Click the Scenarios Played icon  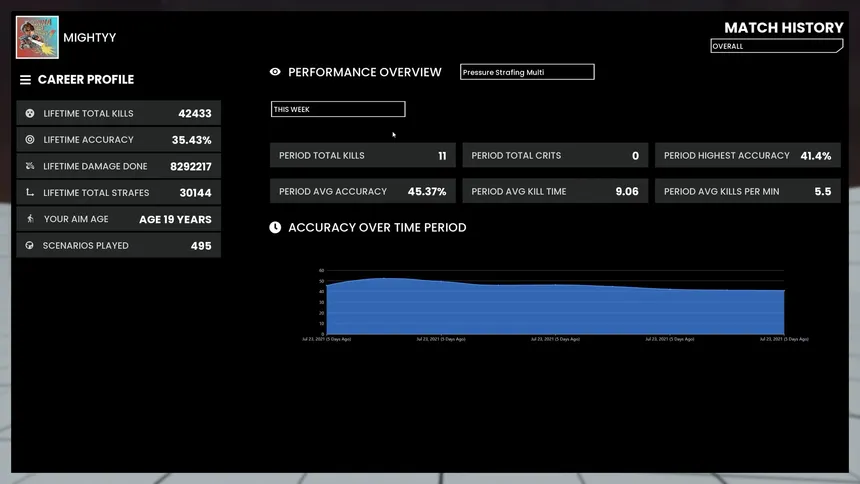30,245
